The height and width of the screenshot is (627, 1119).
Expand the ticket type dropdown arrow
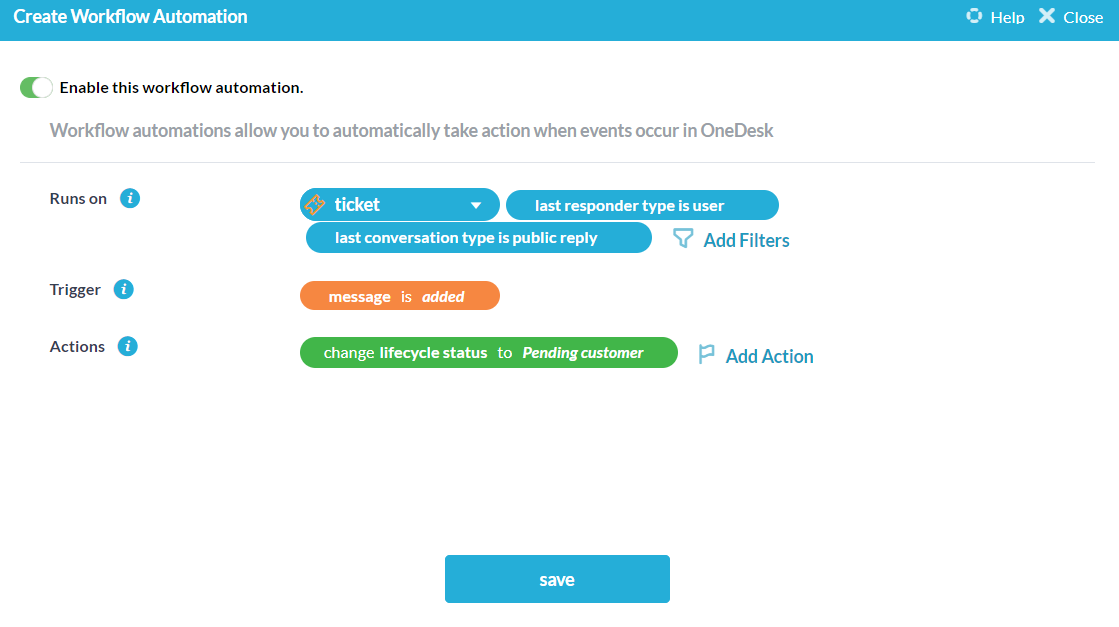pyautogui.click(x=476, y=206)
